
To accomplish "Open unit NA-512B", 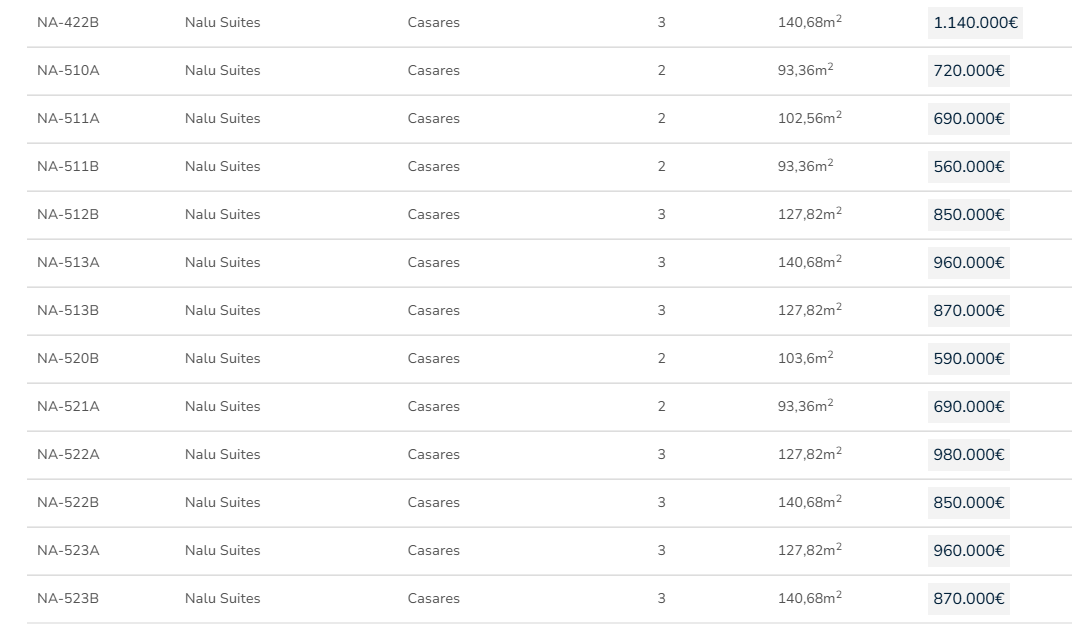I will coord(68,215).
